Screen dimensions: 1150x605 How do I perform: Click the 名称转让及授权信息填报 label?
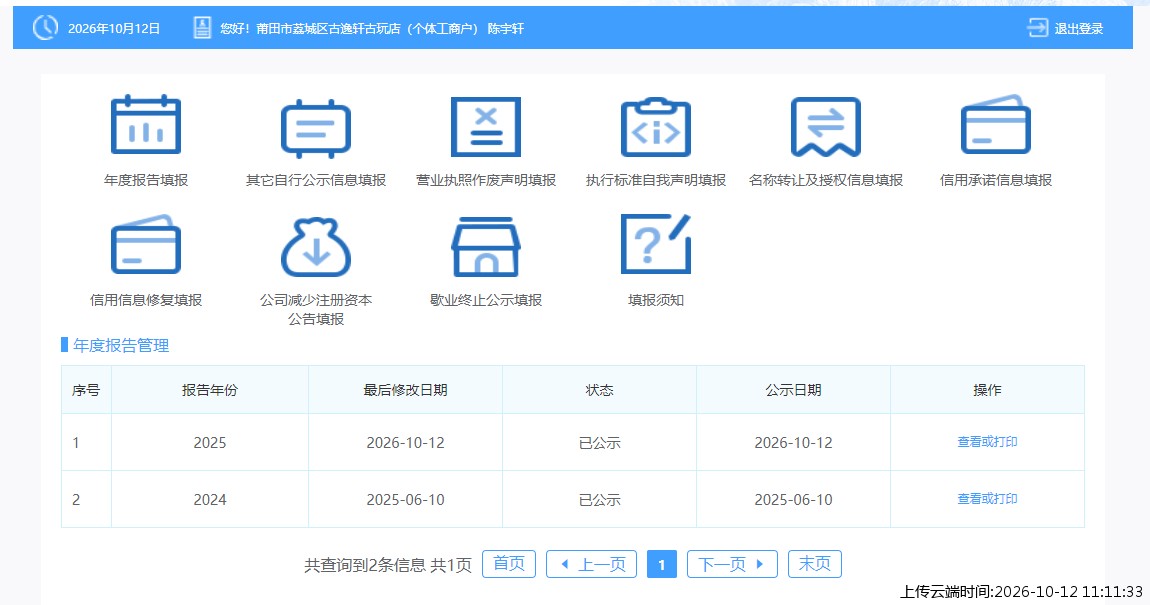click(826, 180)
